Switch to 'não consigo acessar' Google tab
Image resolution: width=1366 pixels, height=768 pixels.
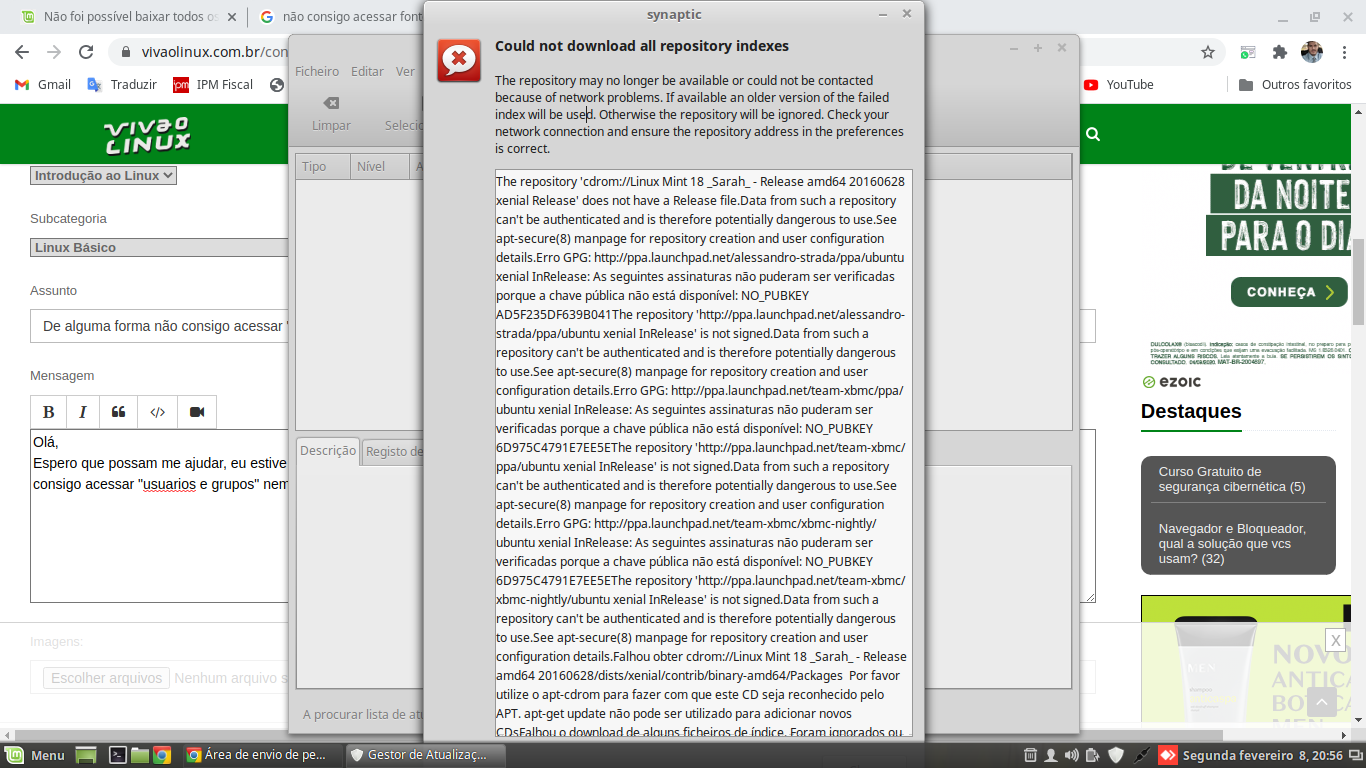point(340,17)
